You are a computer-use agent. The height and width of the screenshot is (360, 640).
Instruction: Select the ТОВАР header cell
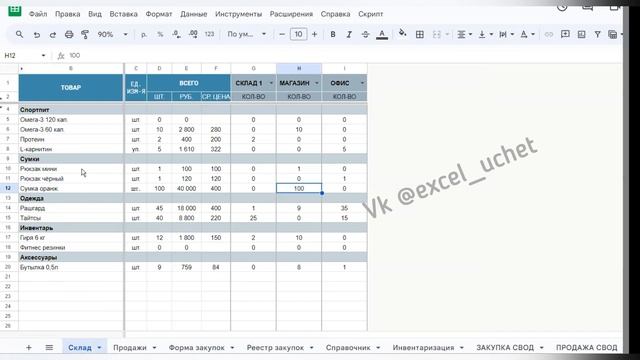pos(71,88)
